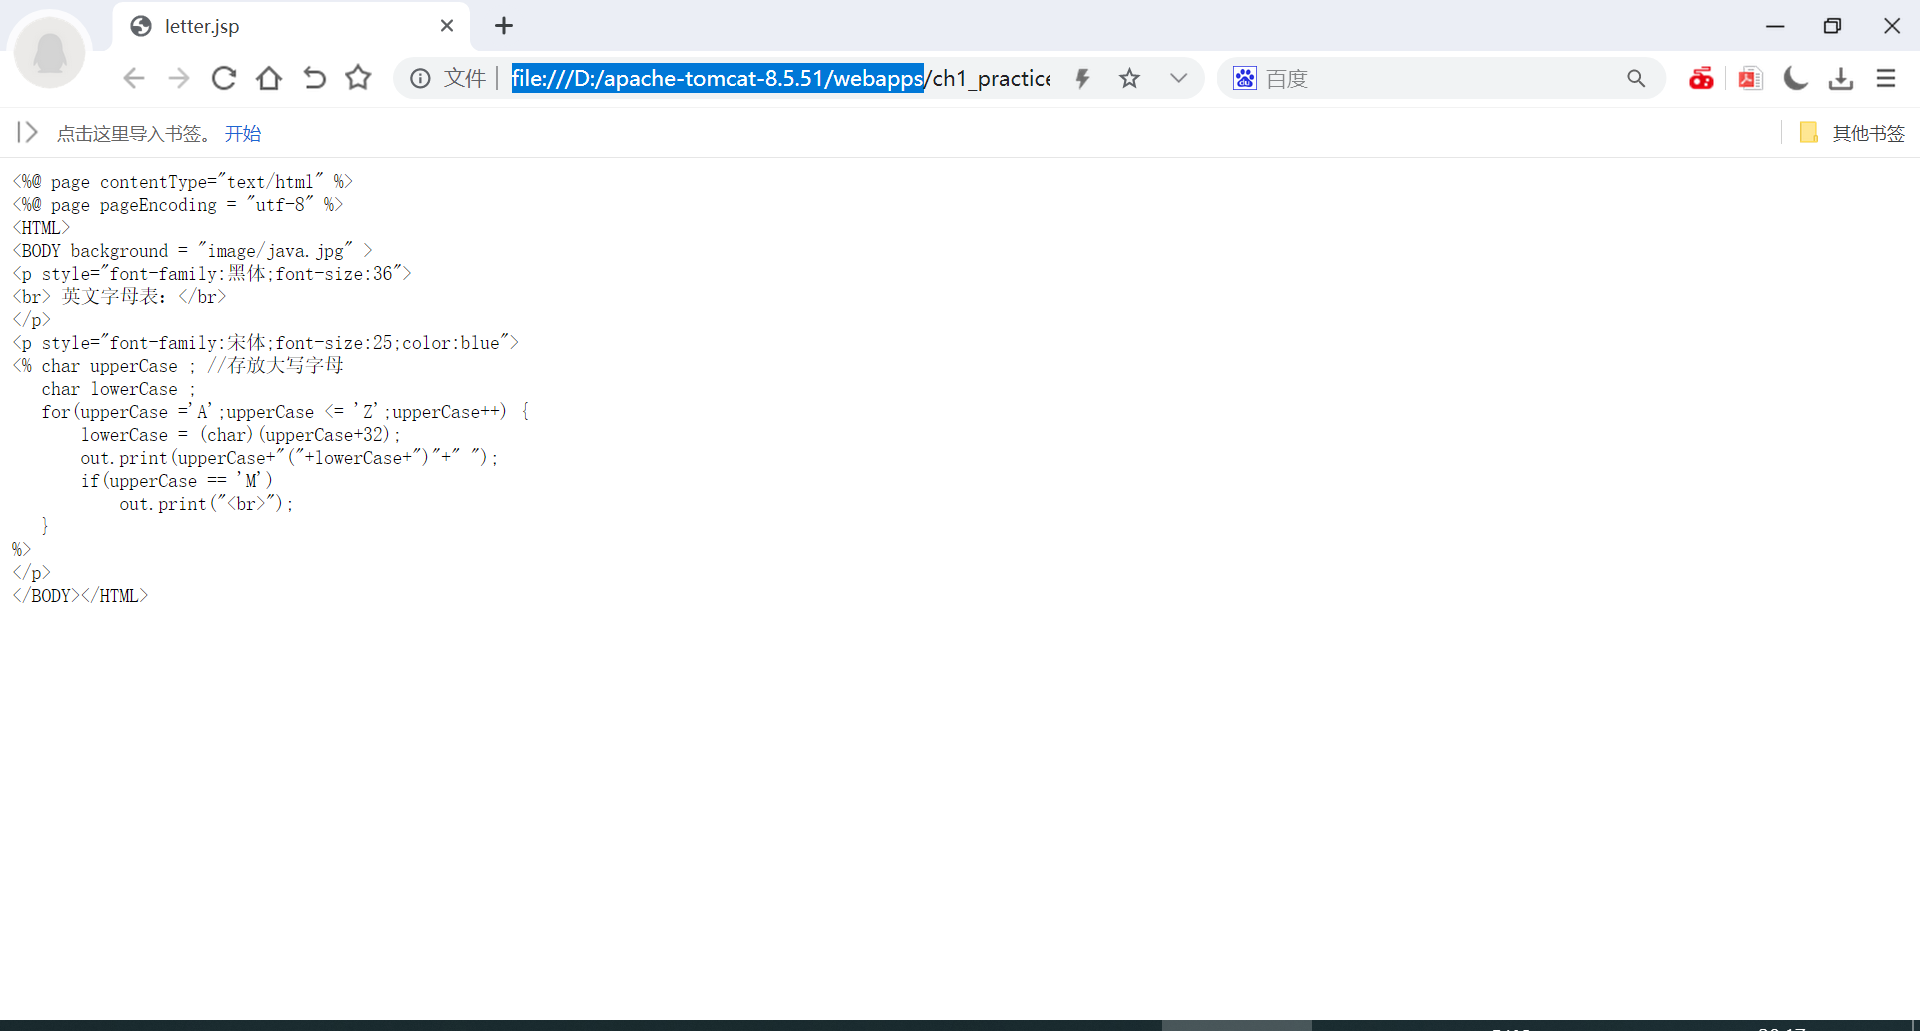The image size is (1920, 1031).
Task: Close the letter.jsp tab
Action: pos(447,26)
